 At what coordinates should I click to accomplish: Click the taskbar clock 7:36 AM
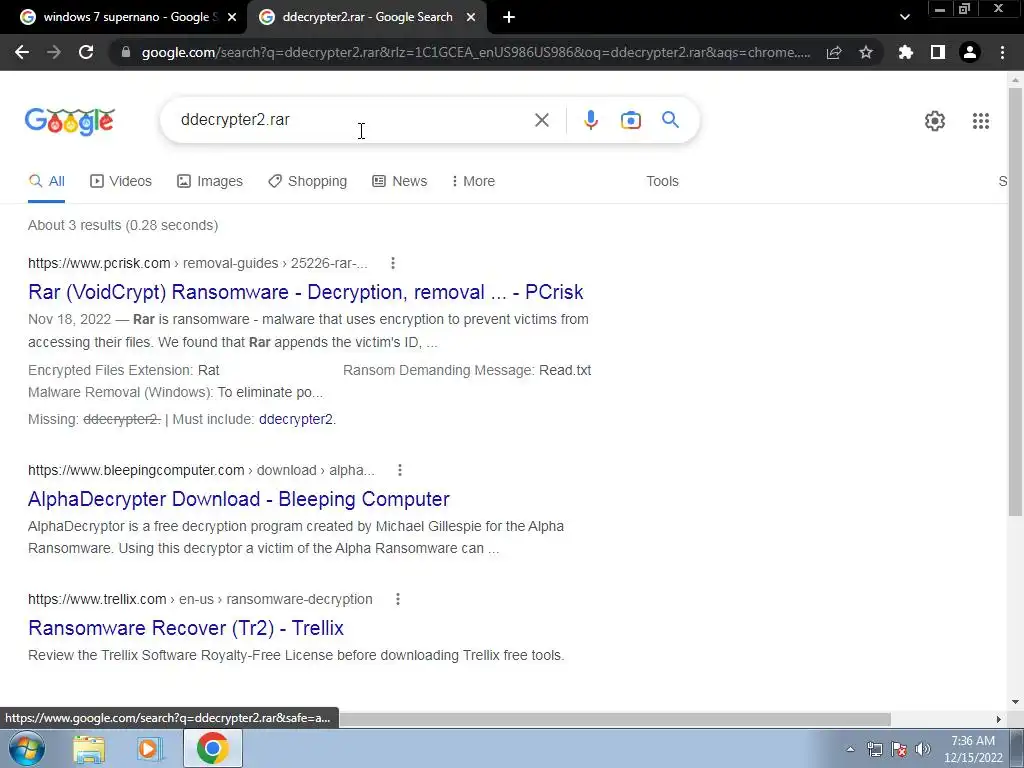click(973, 749)
